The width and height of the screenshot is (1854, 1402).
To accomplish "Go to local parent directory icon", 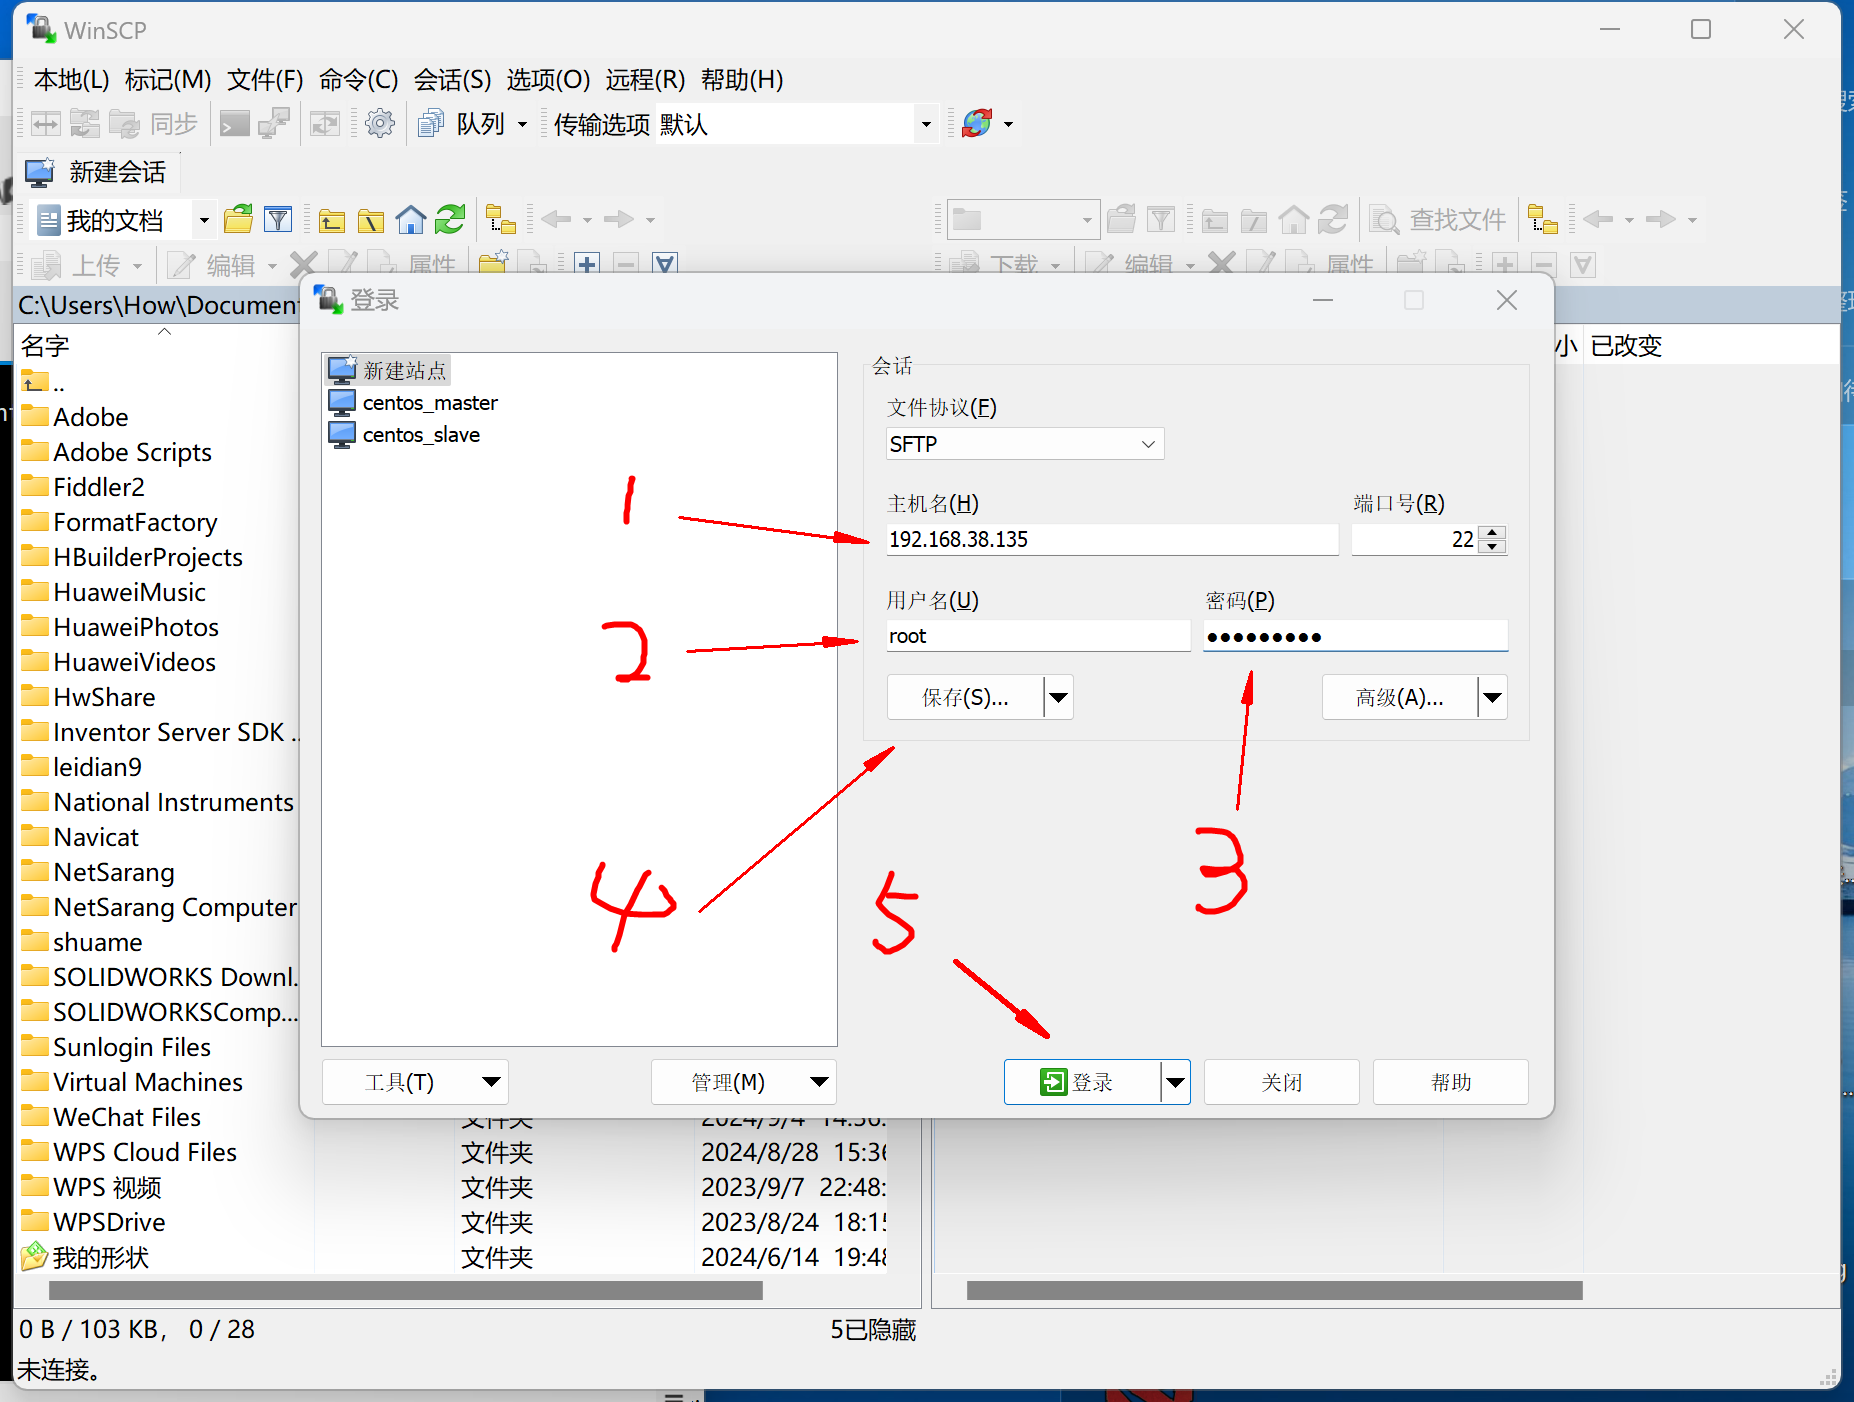I will [331, 220].
